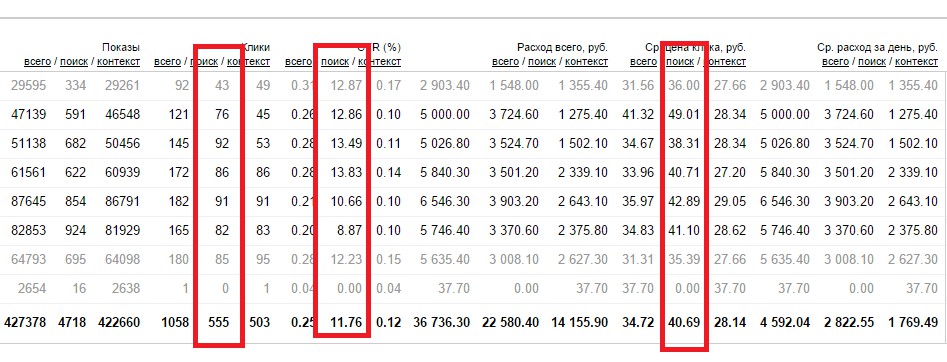This screenshot has height=362, width=947.
Task: Sort by 'всего' link under Показы
Action: point(37,62)
